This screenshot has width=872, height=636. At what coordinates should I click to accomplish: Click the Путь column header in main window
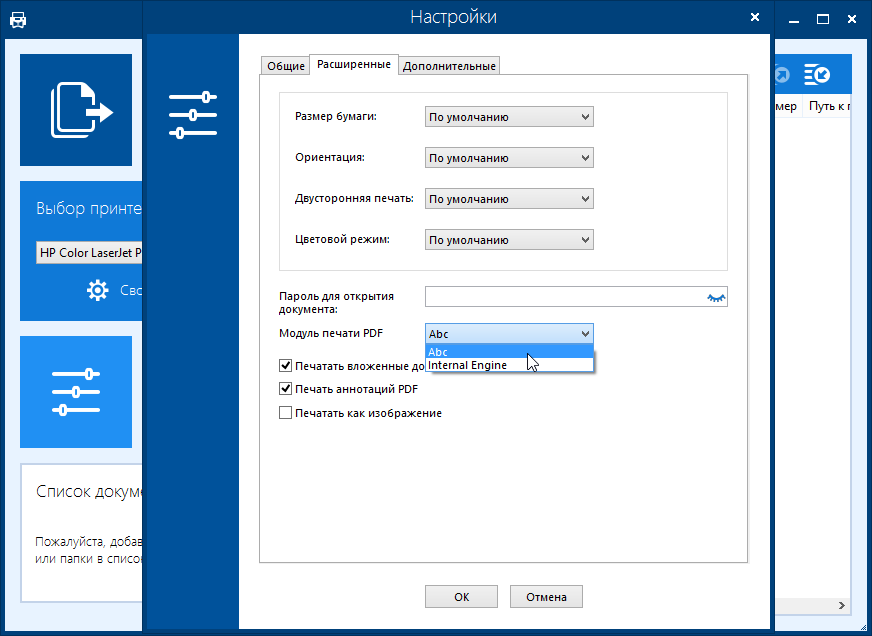click(828, 106)
